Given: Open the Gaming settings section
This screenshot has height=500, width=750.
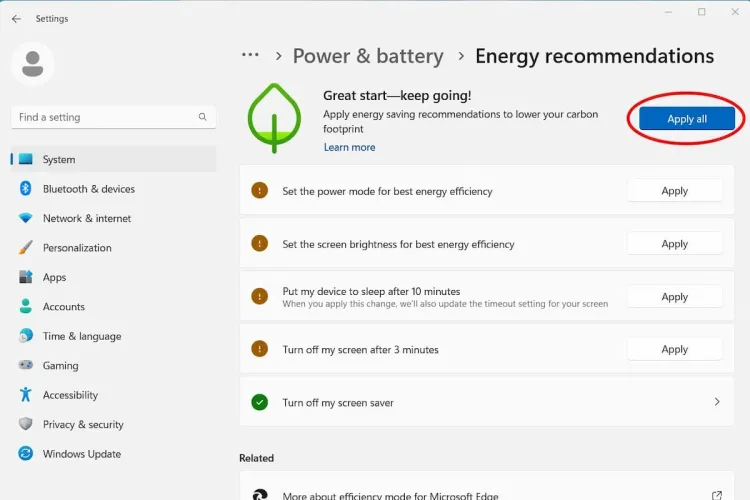Looking at the screenshot, I should 60,366.
